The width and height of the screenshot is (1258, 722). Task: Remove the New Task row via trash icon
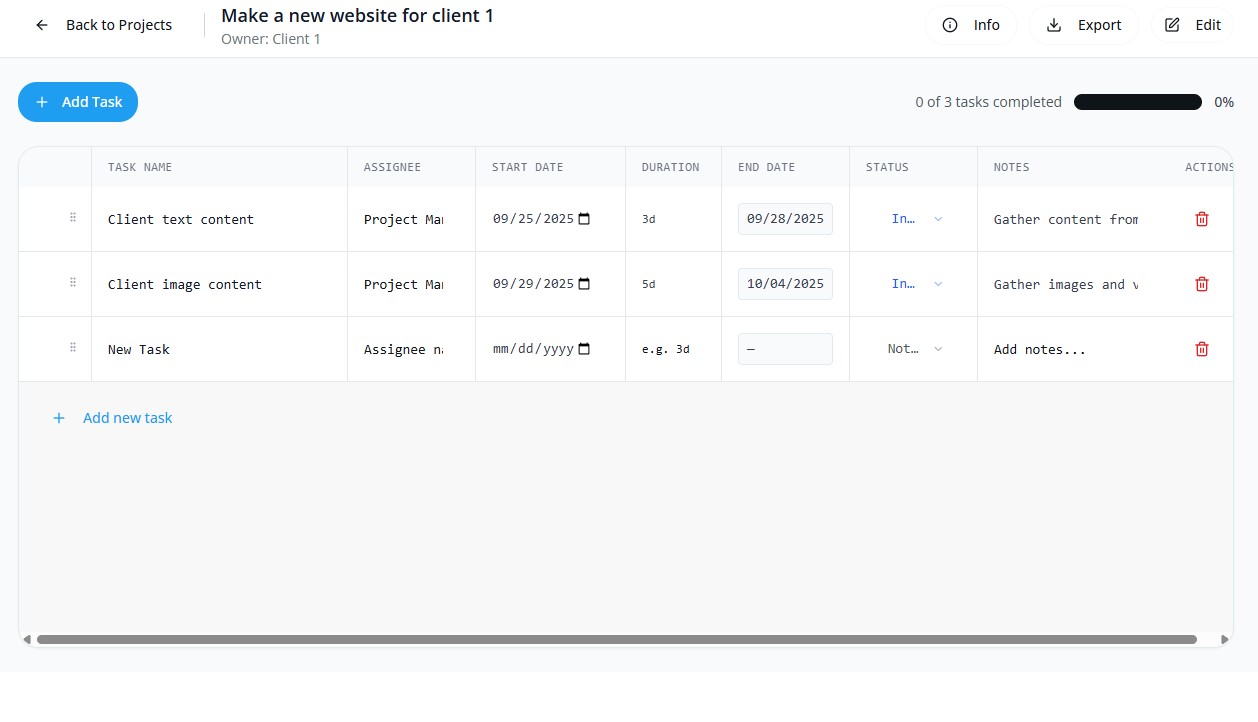coord(1202,349)
